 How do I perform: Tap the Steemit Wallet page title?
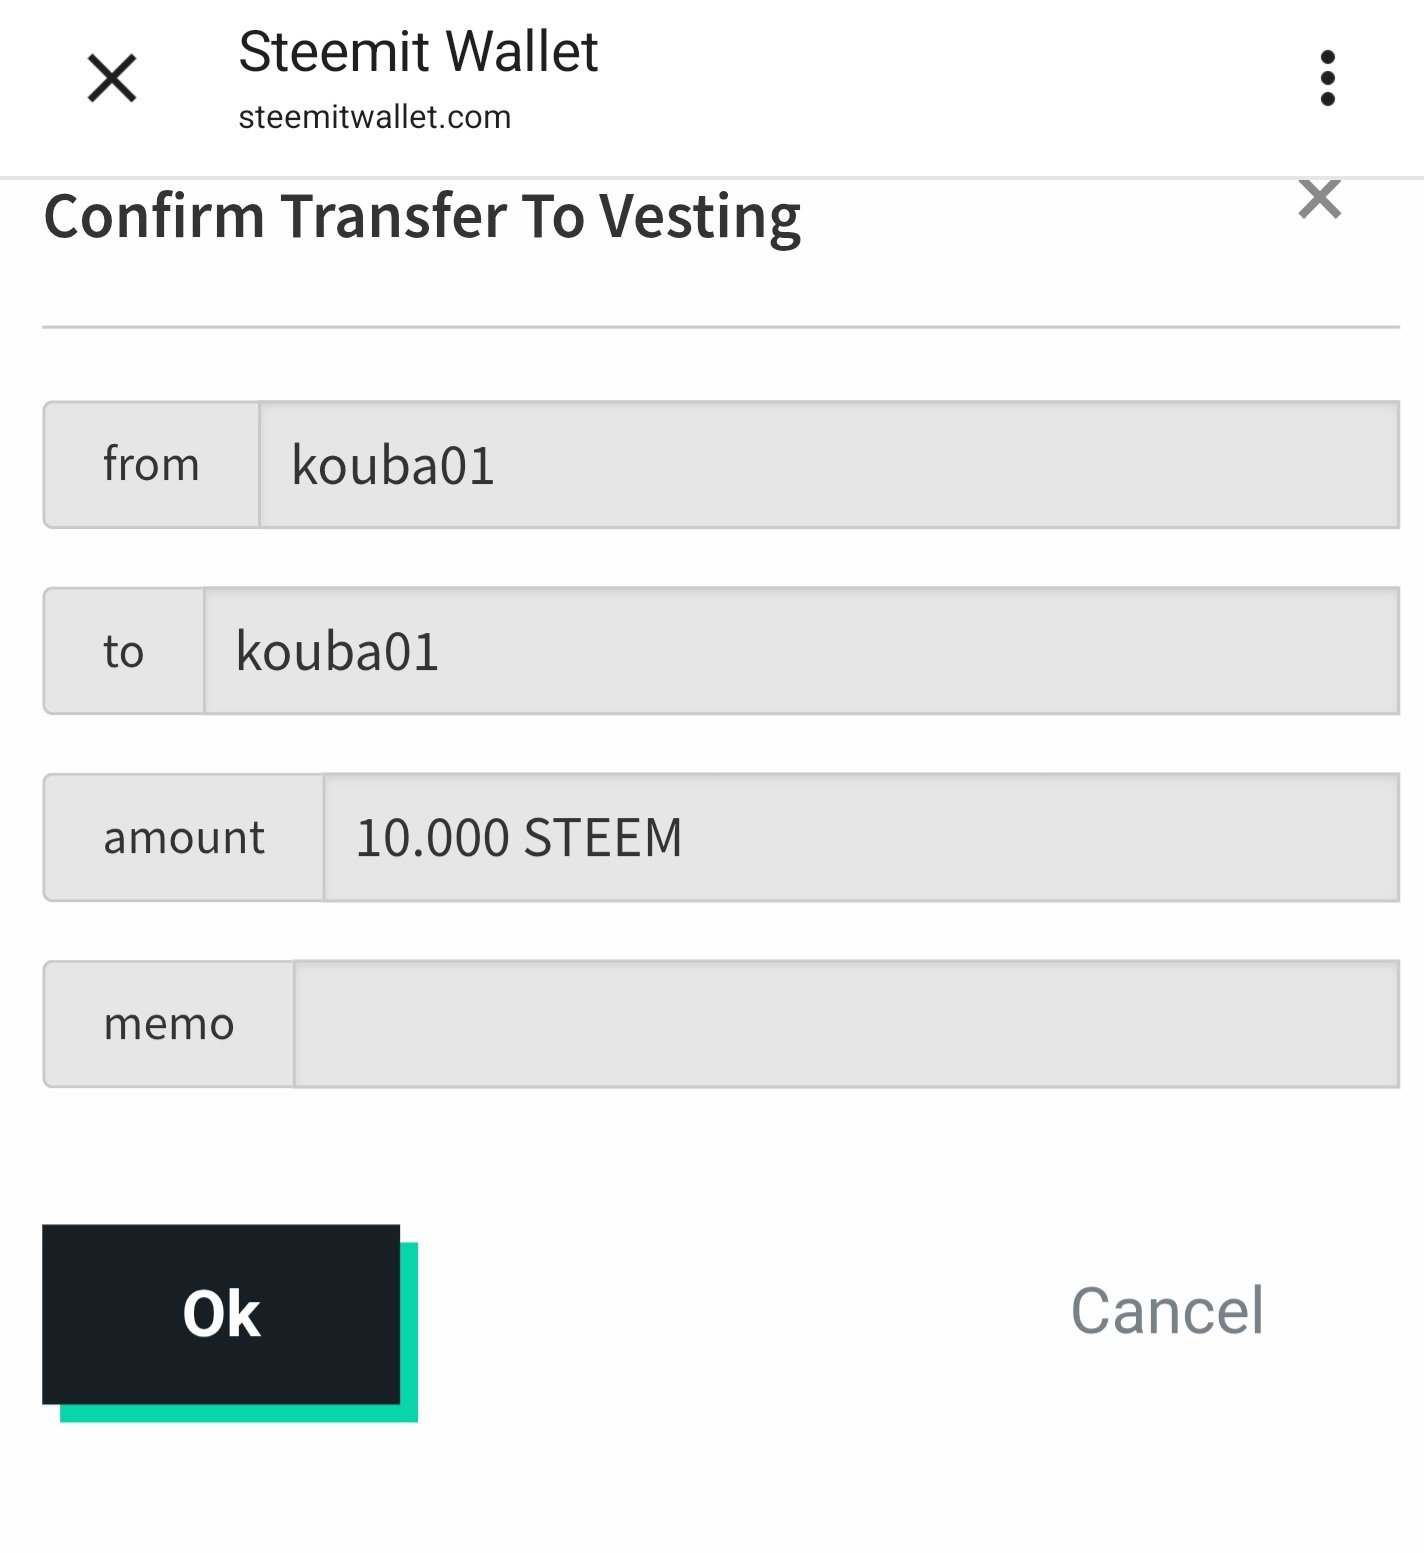tap(418, 52)
